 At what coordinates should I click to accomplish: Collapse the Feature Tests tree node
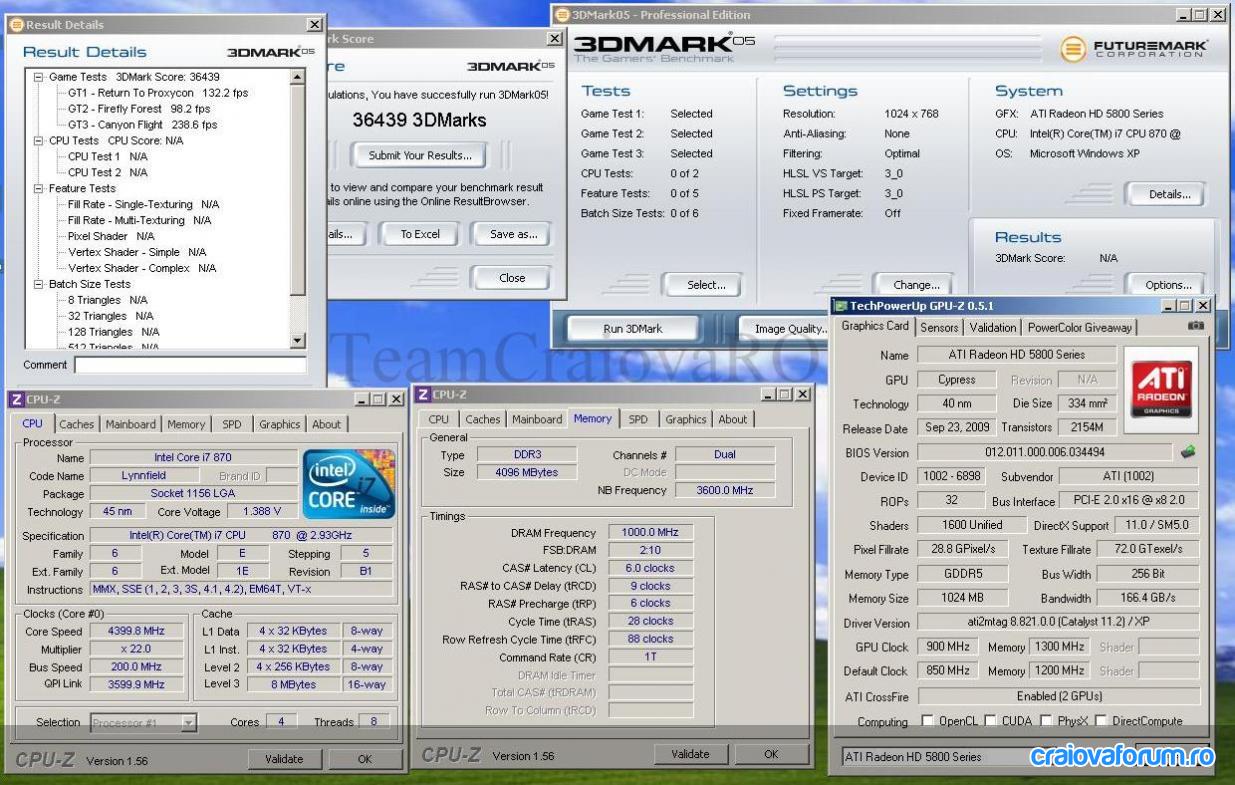click(39, 188)
